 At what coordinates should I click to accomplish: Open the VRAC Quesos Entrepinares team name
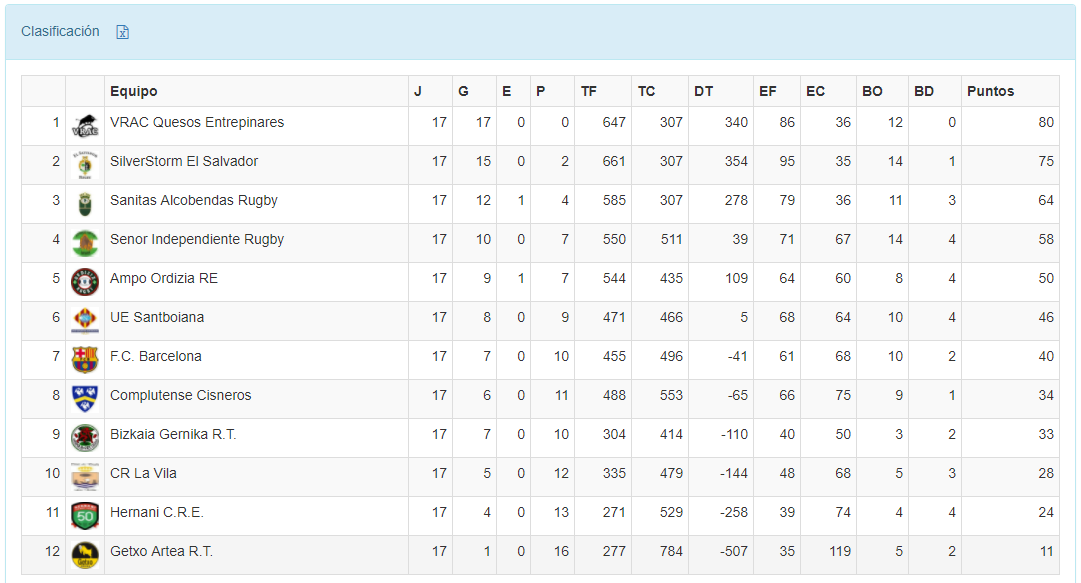point(197,122)
